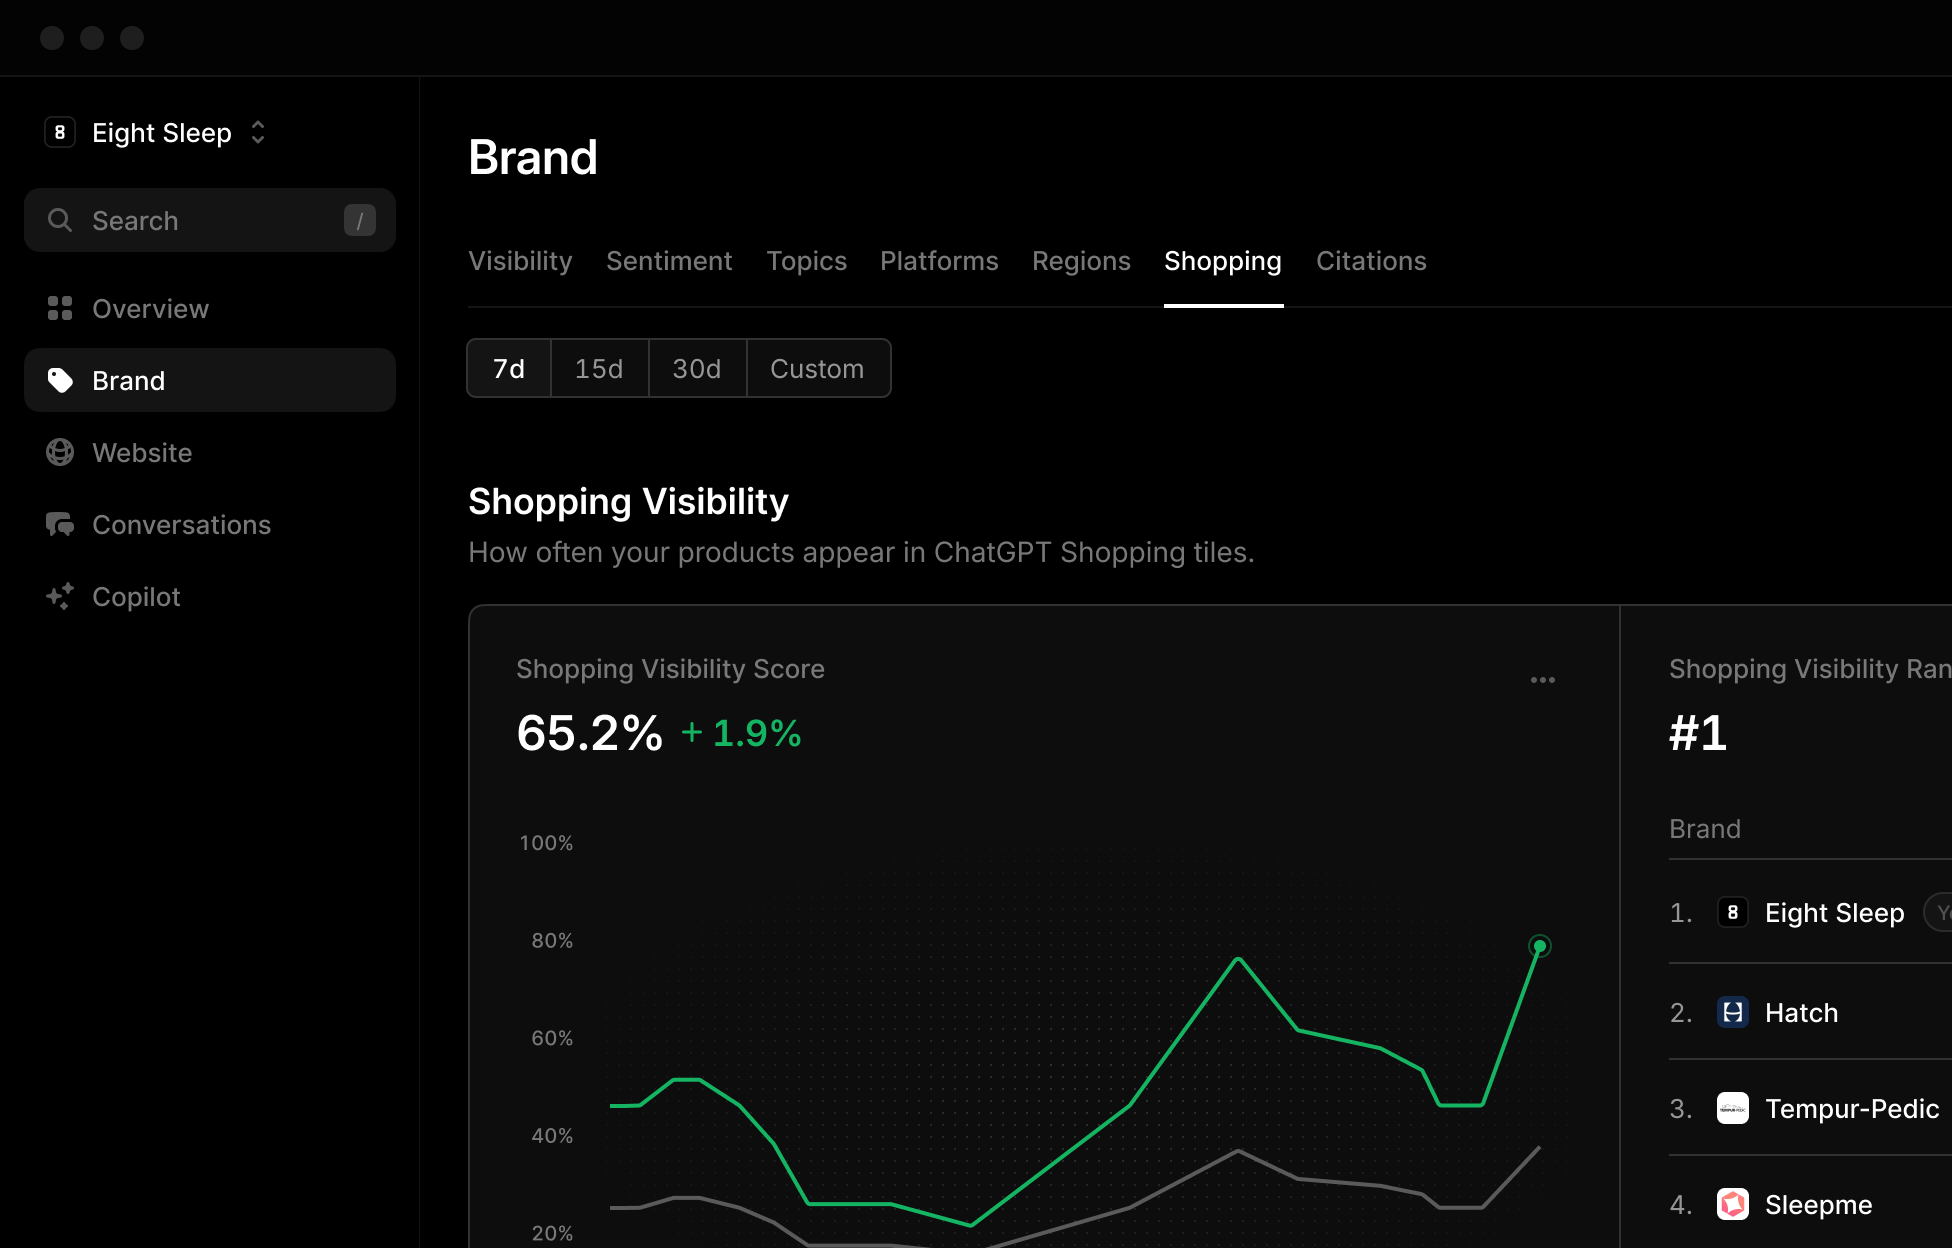Select the Overview grid icon in sidebar

[x=60, y=308]
